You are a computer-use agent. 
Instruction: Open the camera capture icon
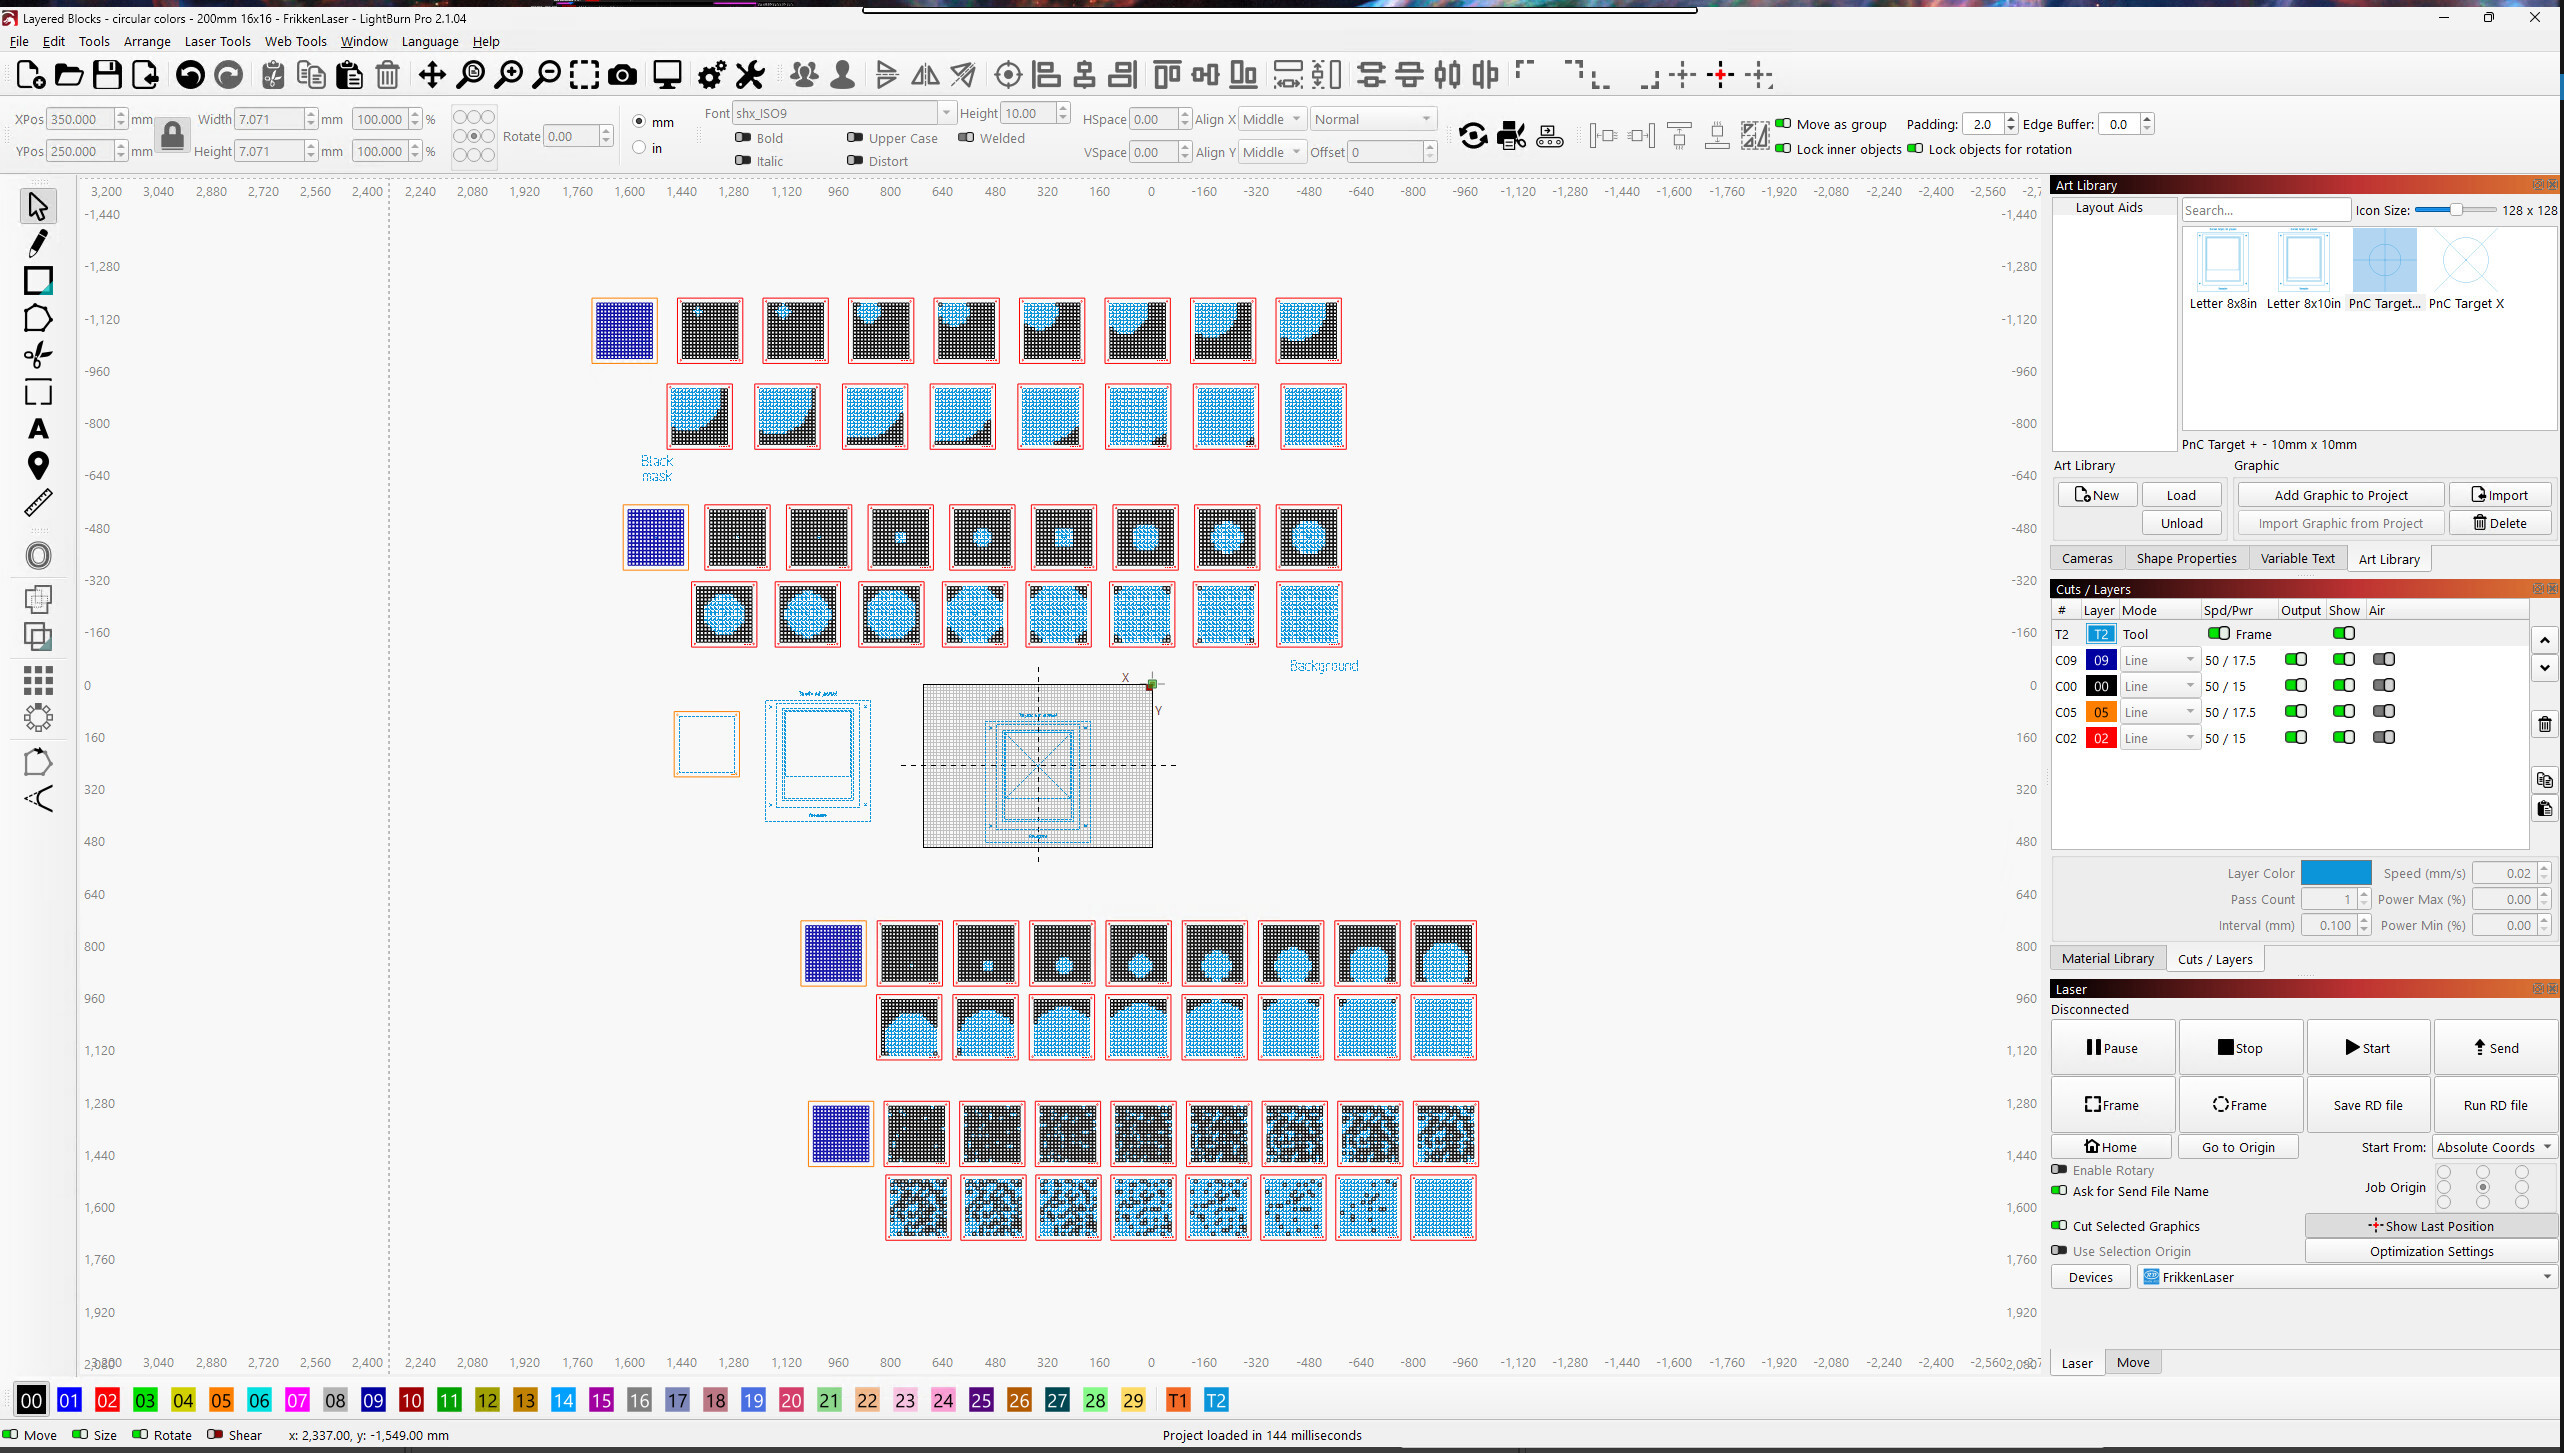coord(622,75)
